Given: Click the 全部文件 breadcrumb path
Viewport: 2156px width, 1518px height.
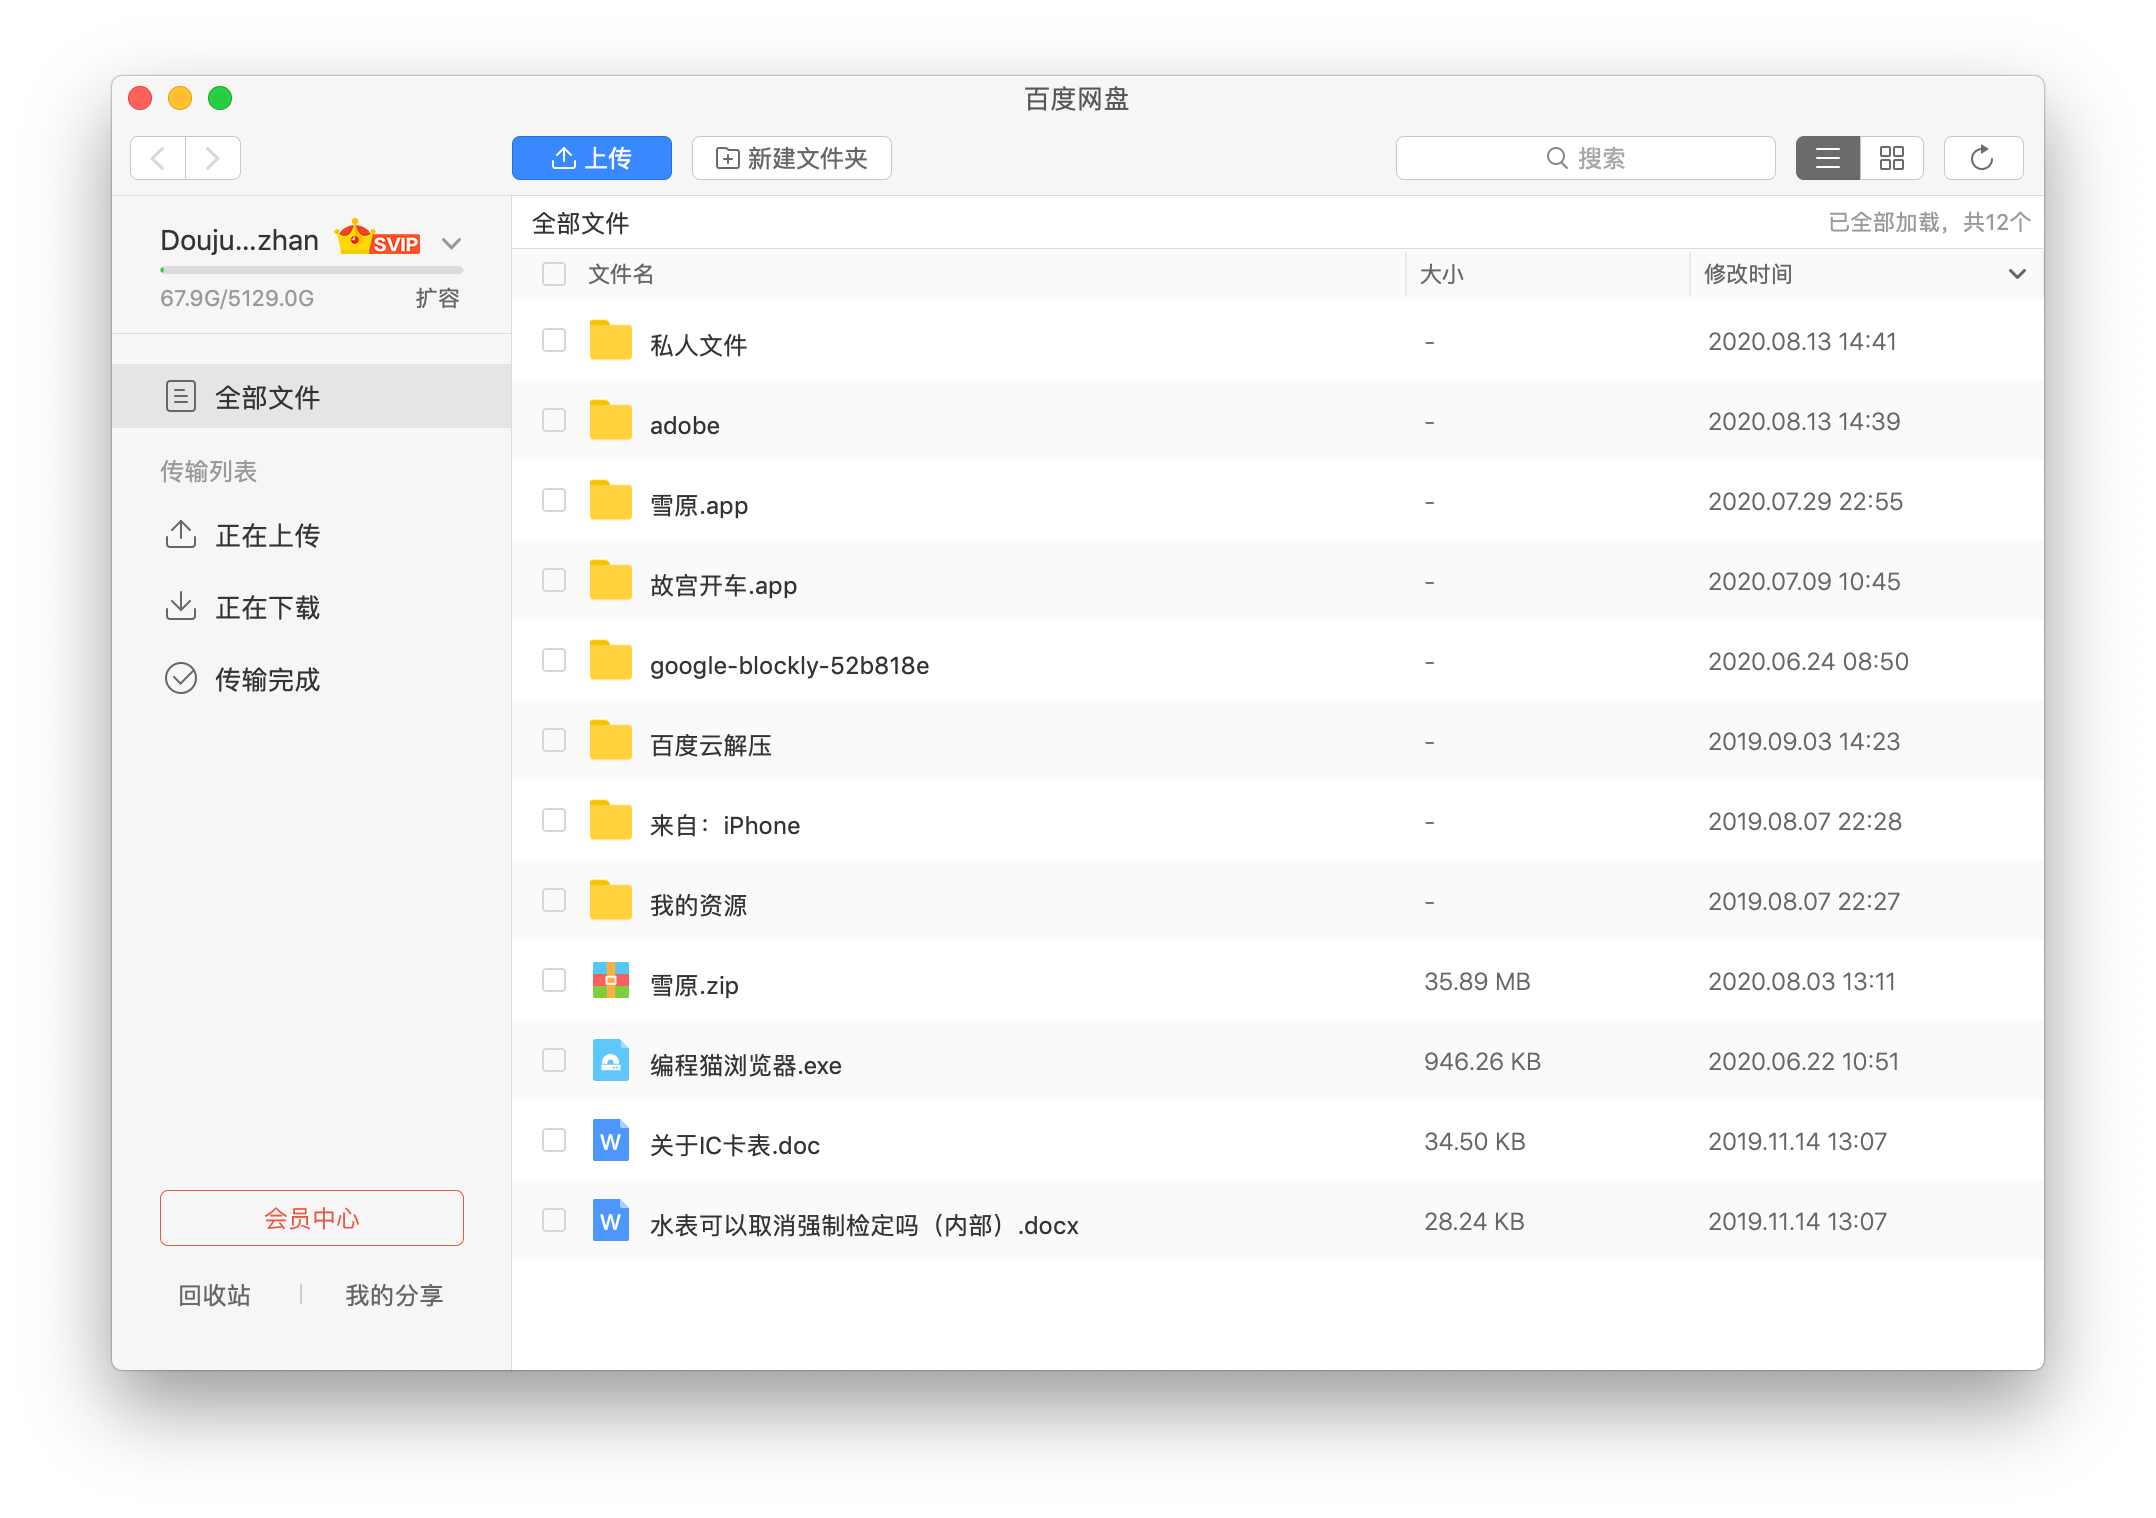Looking at the screenshot, I should [x=580, y=223].
